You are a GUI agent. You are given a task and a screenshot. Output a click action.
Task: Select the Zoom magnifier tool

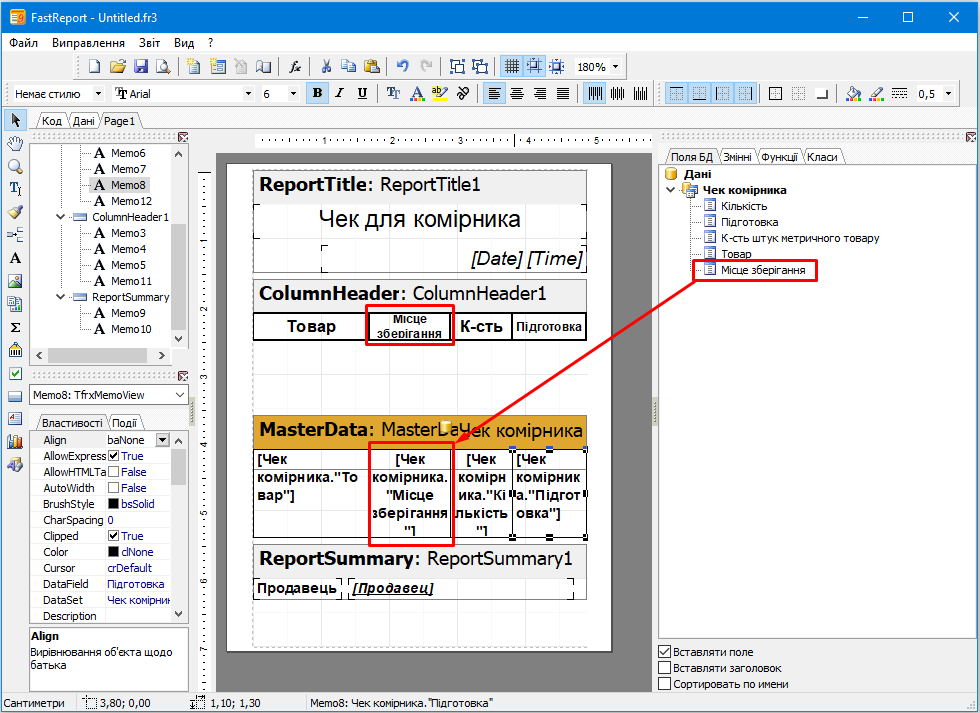15,166
